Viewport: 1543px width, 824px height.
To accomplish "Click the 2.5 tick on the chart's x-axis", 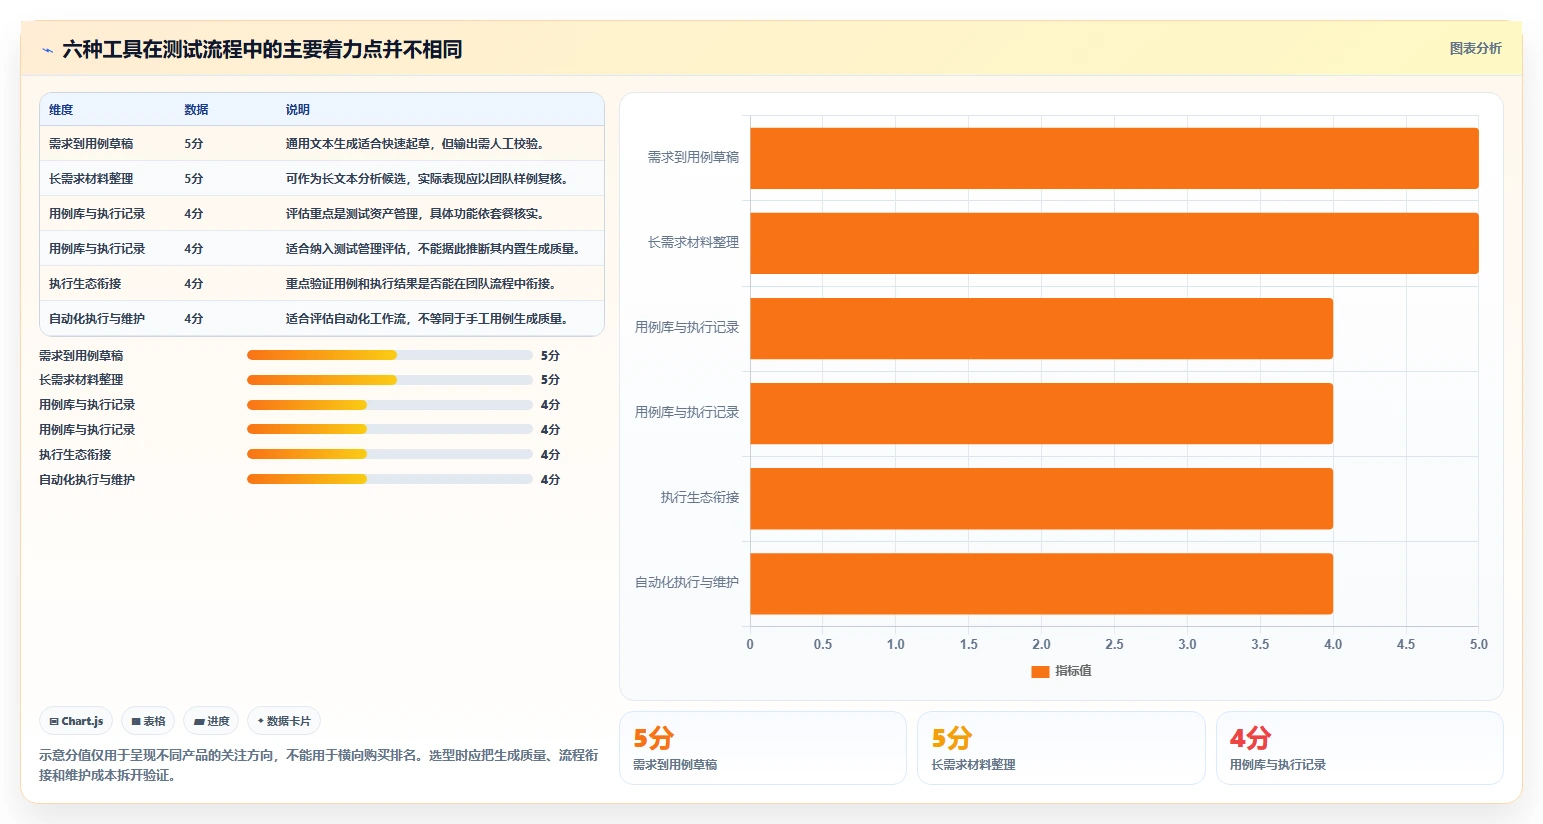I will click(1114, 644).
